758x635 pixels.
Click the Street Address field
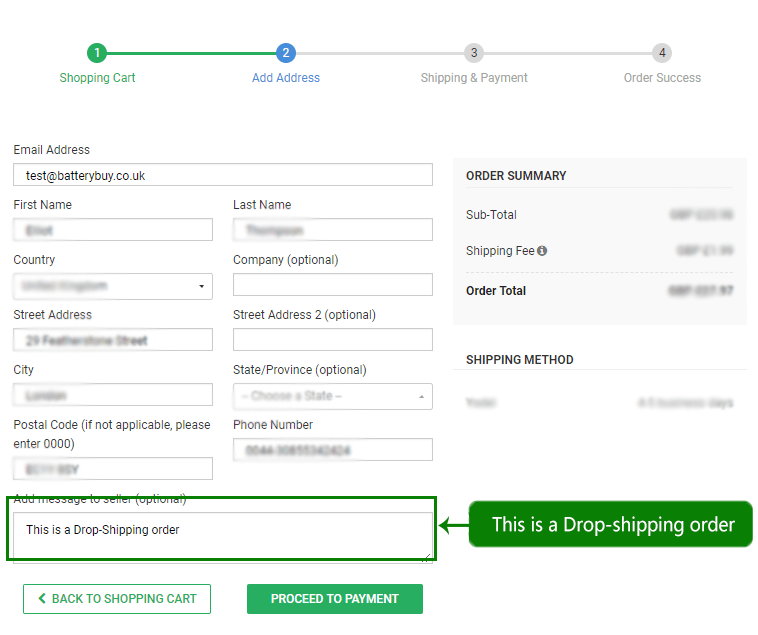click(x=113, y=340)
